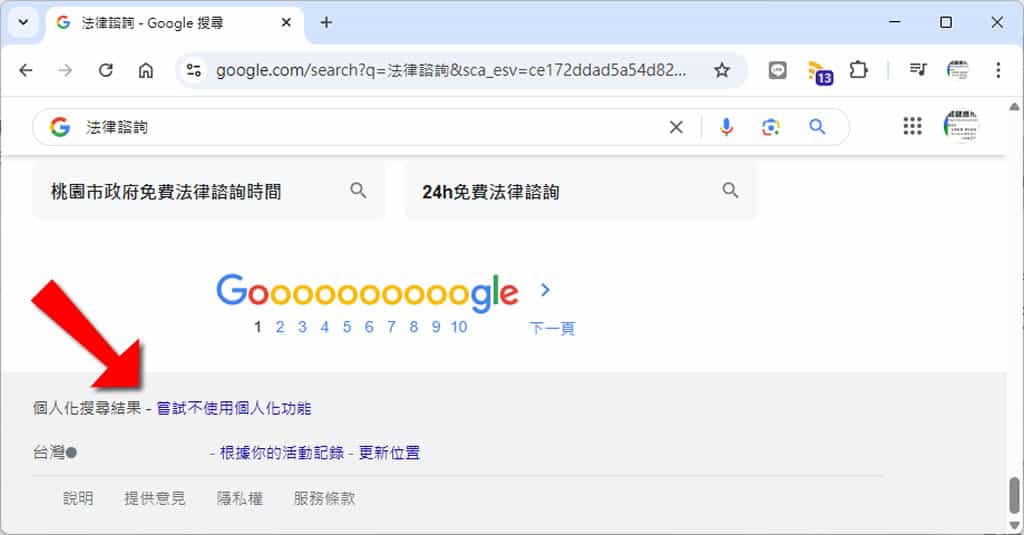This screenshot has width=1024, height=535.
Task: Go to results page 8
Action: point(413,327)
